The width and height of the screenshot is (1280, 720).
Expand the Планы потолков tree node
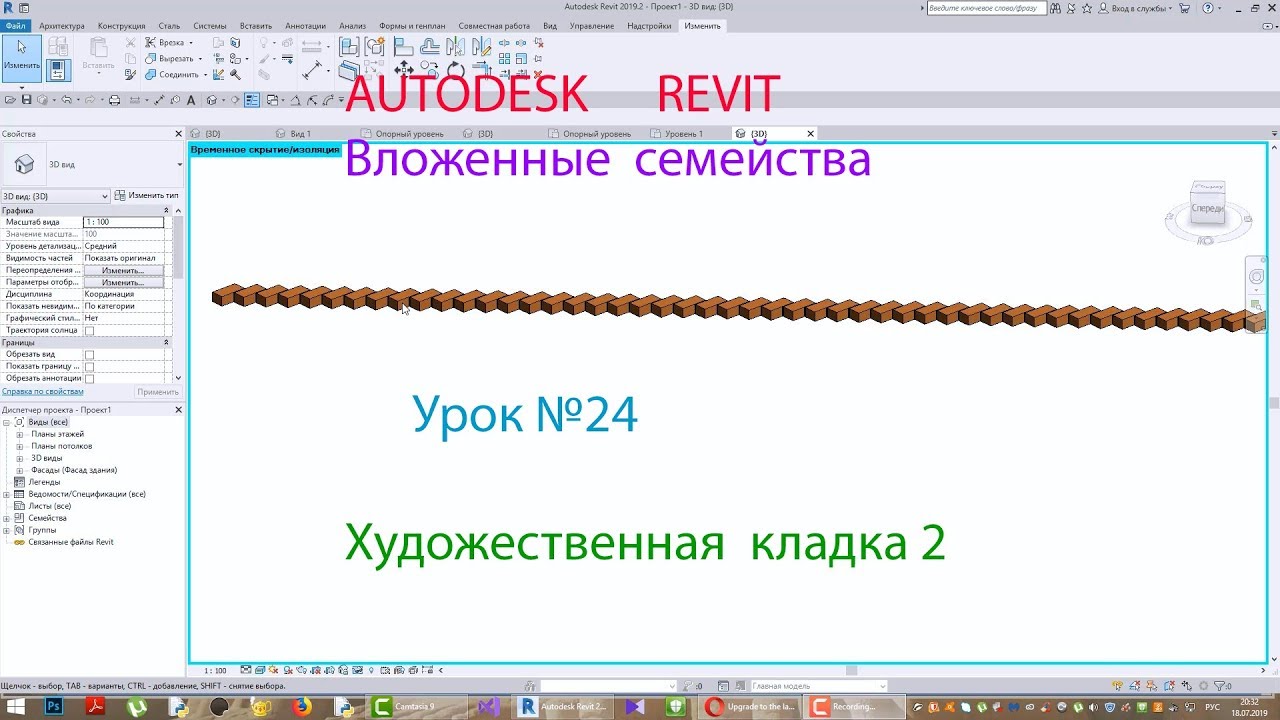(19, 447)
